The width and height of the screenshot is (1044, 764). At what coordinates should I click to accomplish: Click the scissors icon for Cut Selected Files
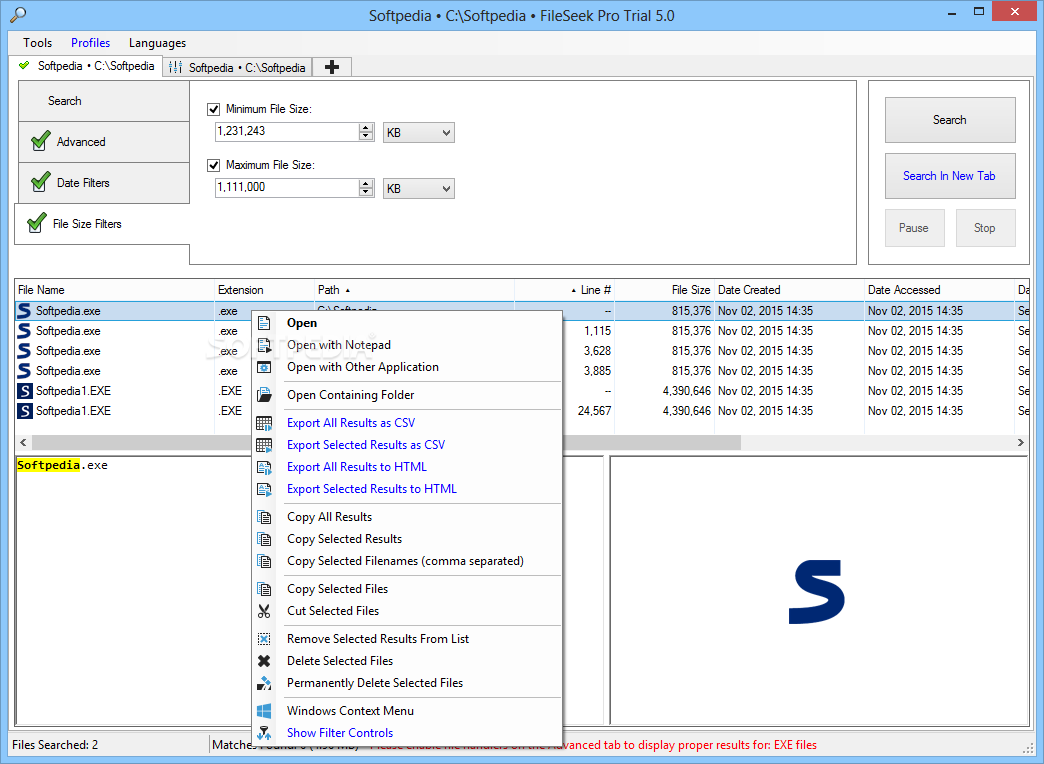point(264,611)
